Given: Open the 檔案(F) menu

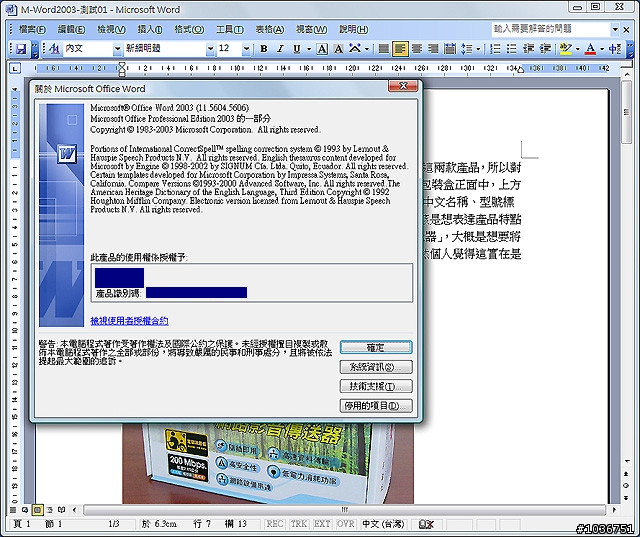Looking at the screenshot, I should click(33, 30).
